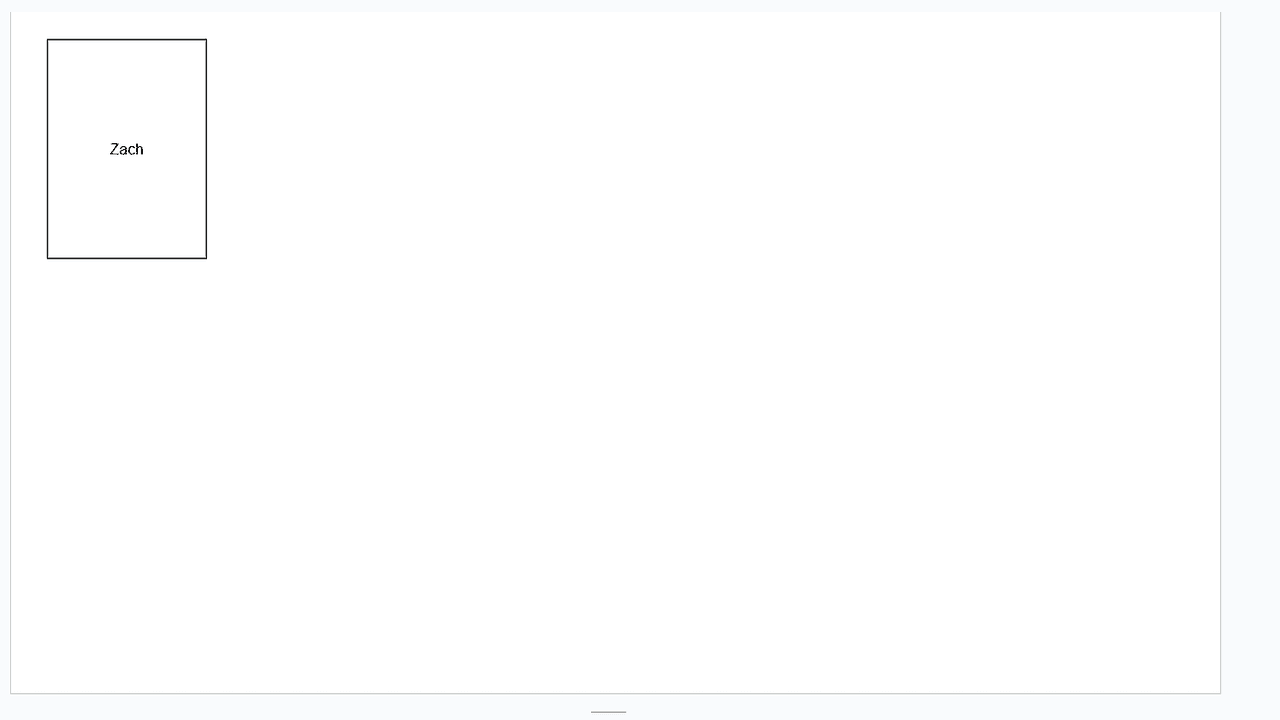Screen dimensions: 1280x720
Task: Click the left border of Zach rectangle
Action: 48,149
